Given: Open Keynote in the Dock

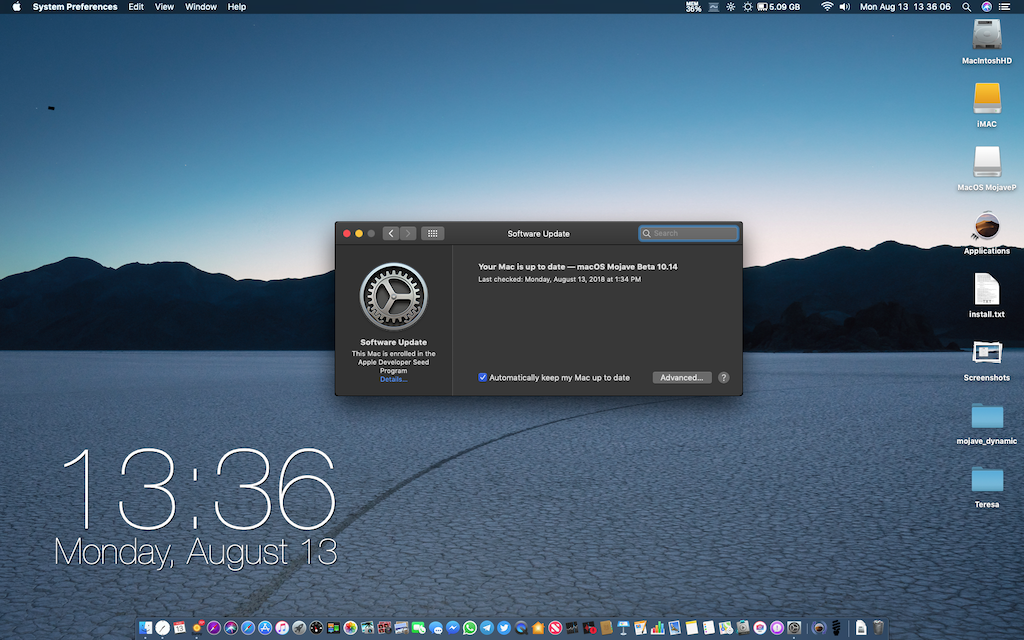Looking at the screenshot, I should (x=624, y=628).
